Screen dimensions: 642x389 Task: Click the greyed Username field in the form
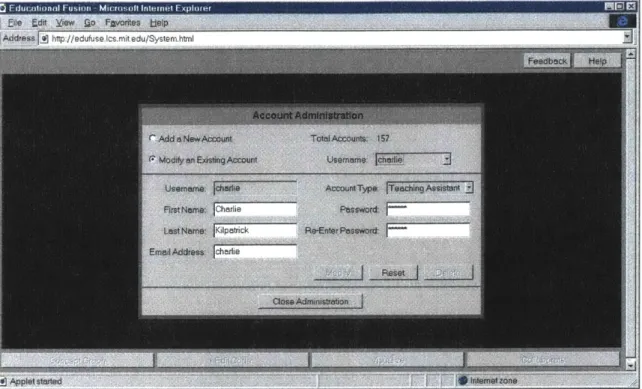pyautogui.click(x=255, y=188)
